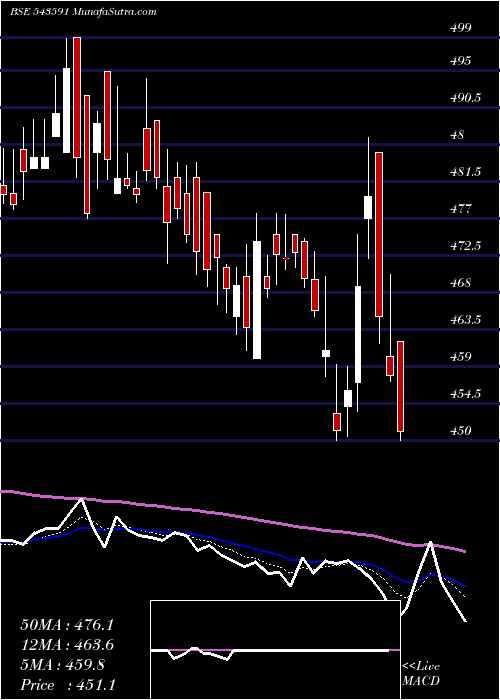Click the peak of the white indicator line on the right

tap(430, 543)
